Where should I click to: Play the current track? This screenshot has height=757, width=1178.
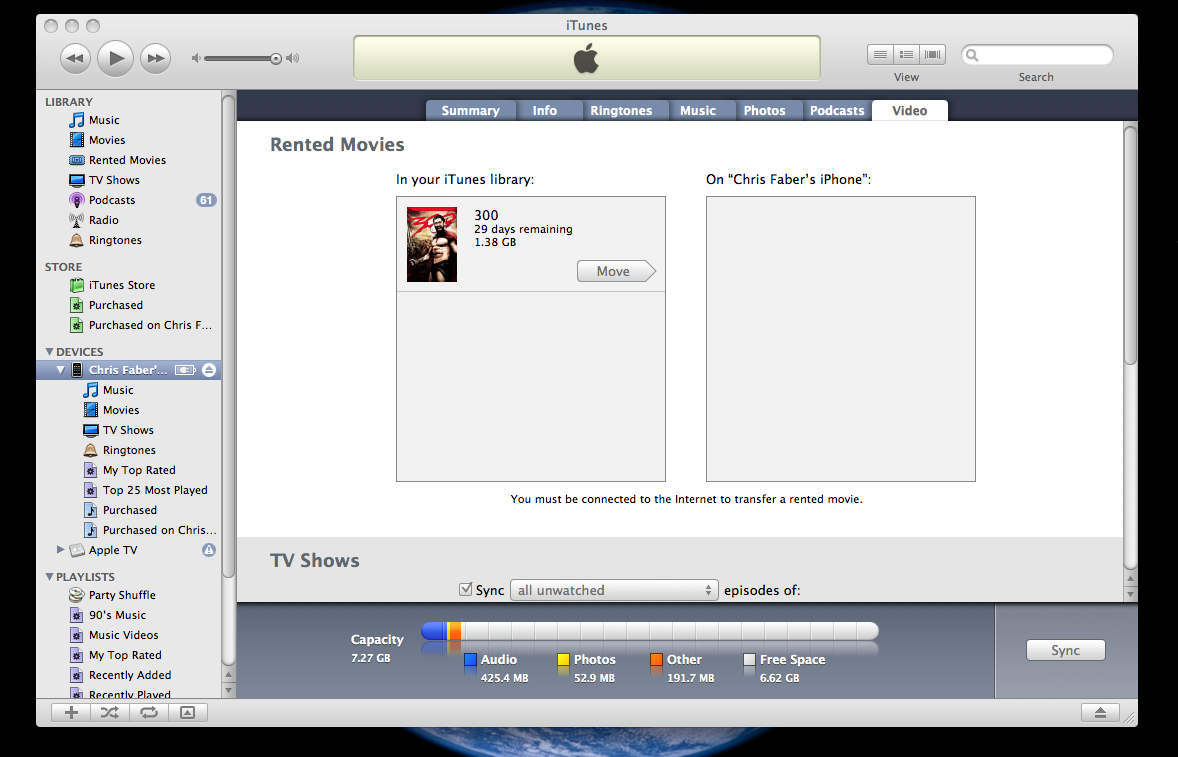click(x=116, y=58)
